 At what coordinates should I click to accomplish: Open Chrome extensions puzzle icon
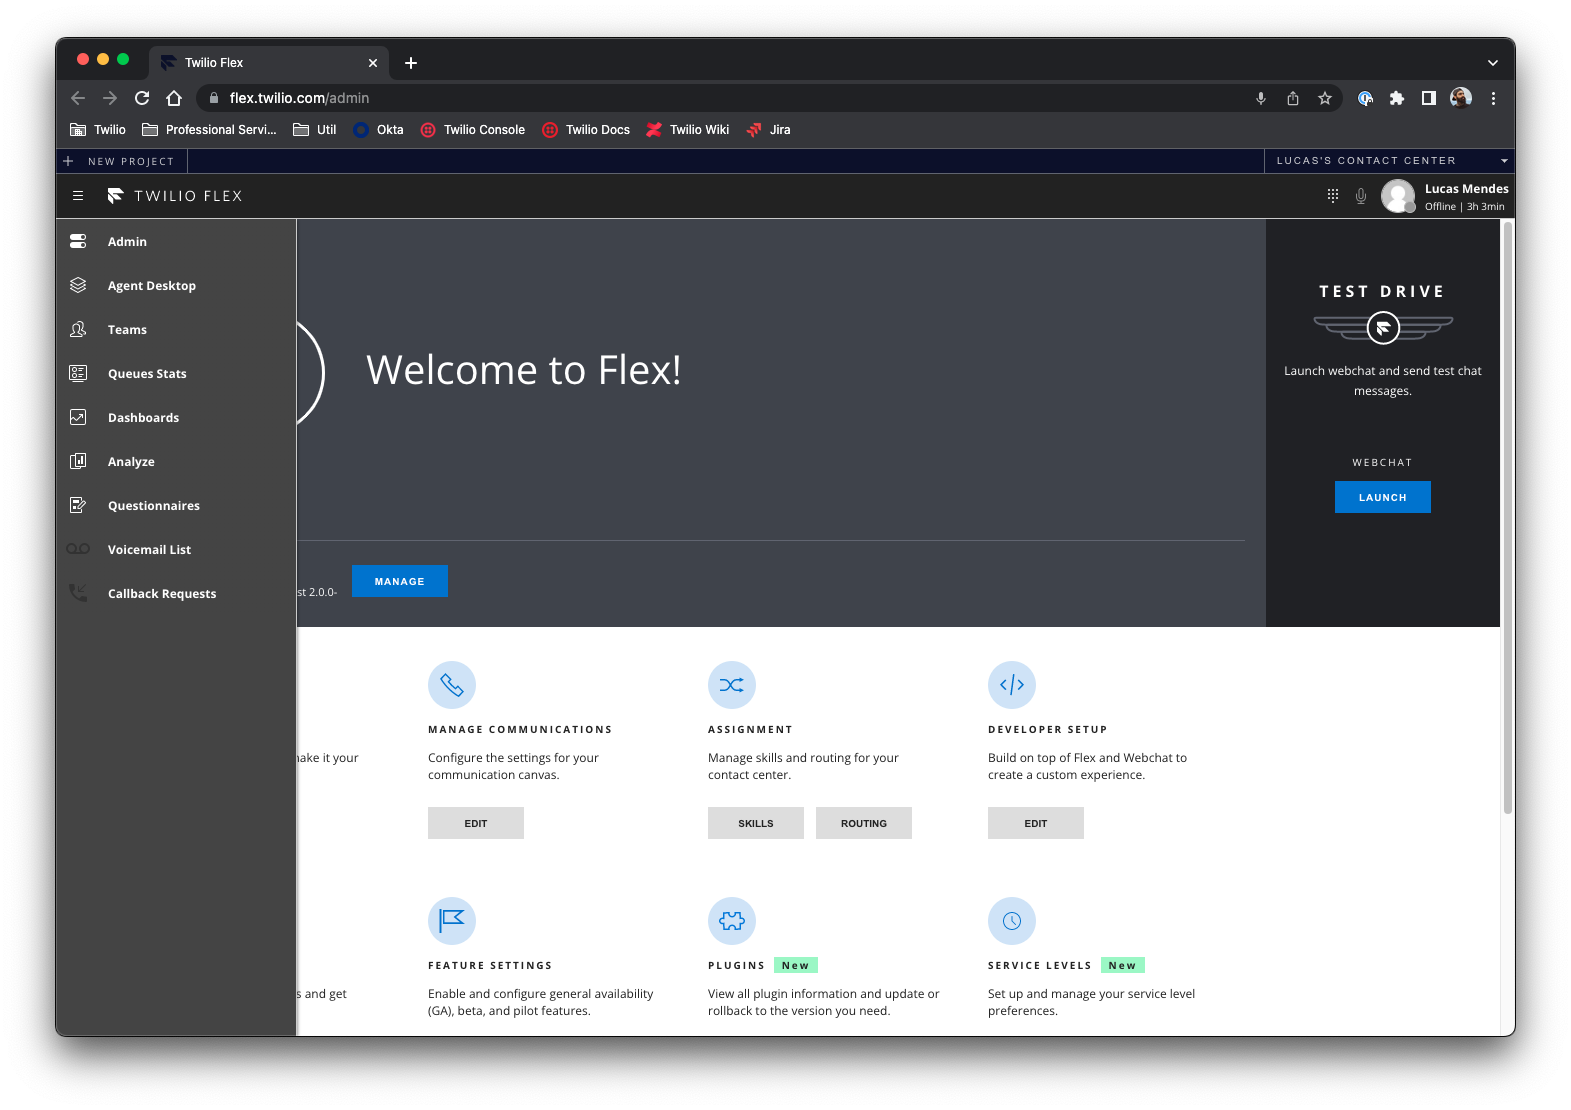[1397, 98]
